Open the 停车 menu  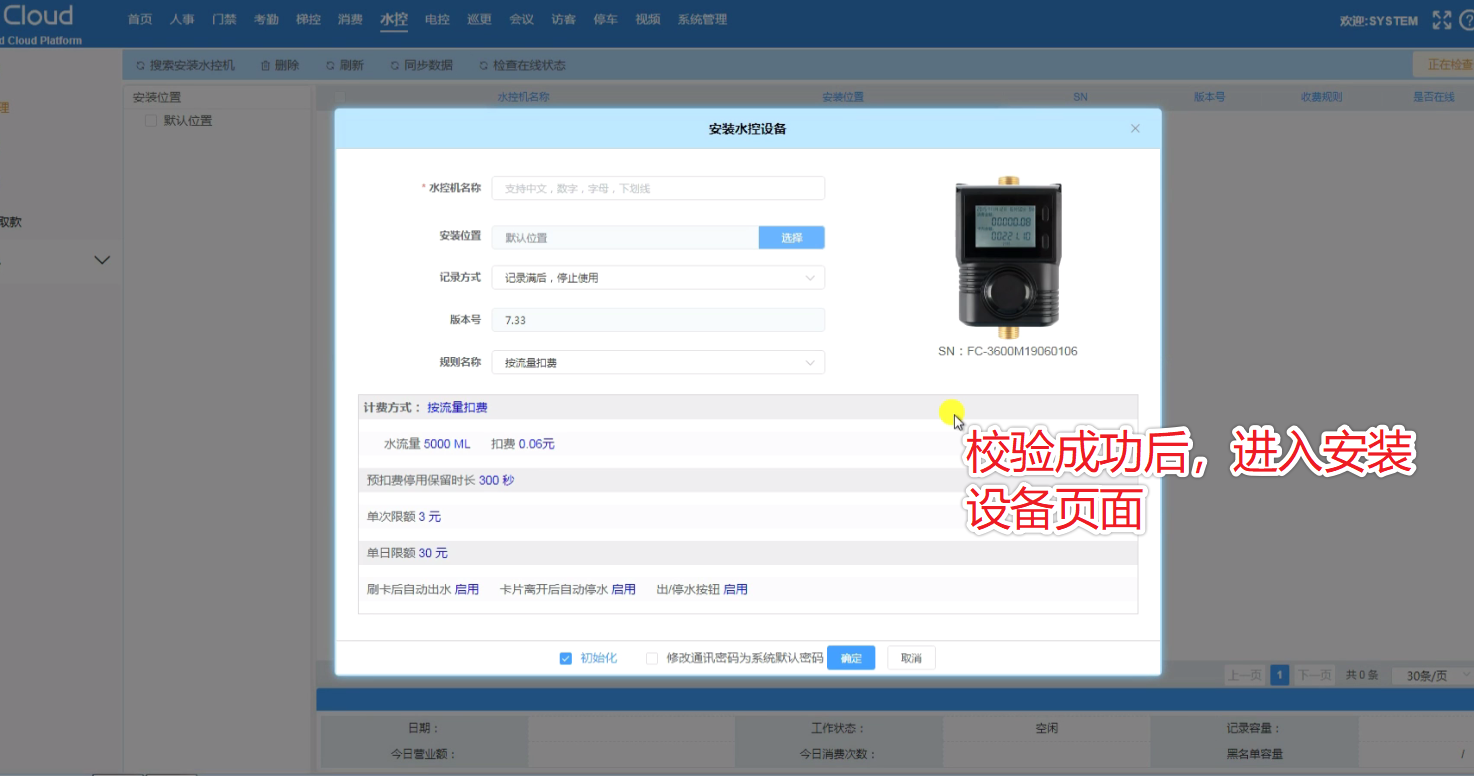coord(605,20)
